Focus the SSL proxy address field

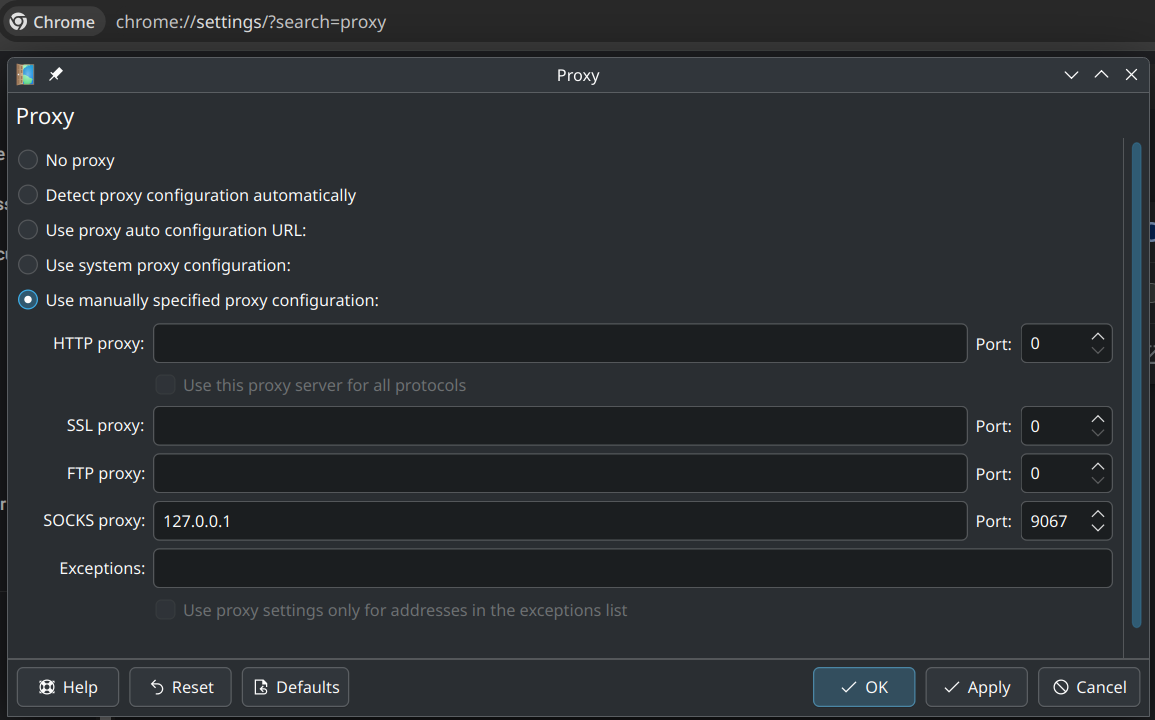(560, 426)
